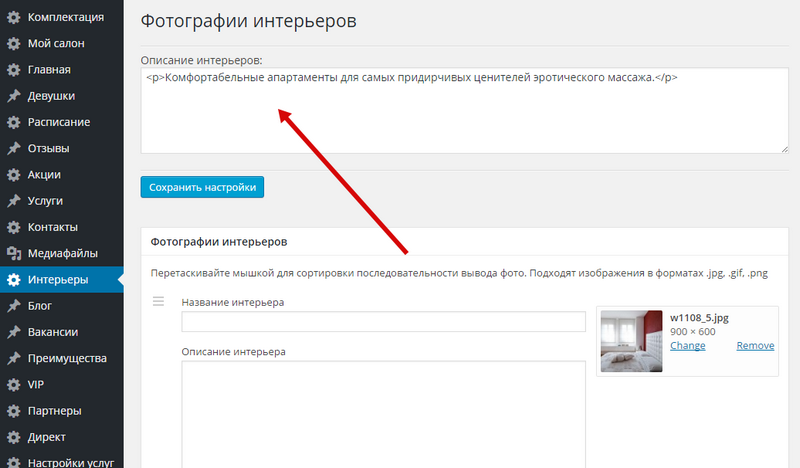Click the gear icon beside VIP
This screenshot has height=468, width=800.
coord(14,385)
